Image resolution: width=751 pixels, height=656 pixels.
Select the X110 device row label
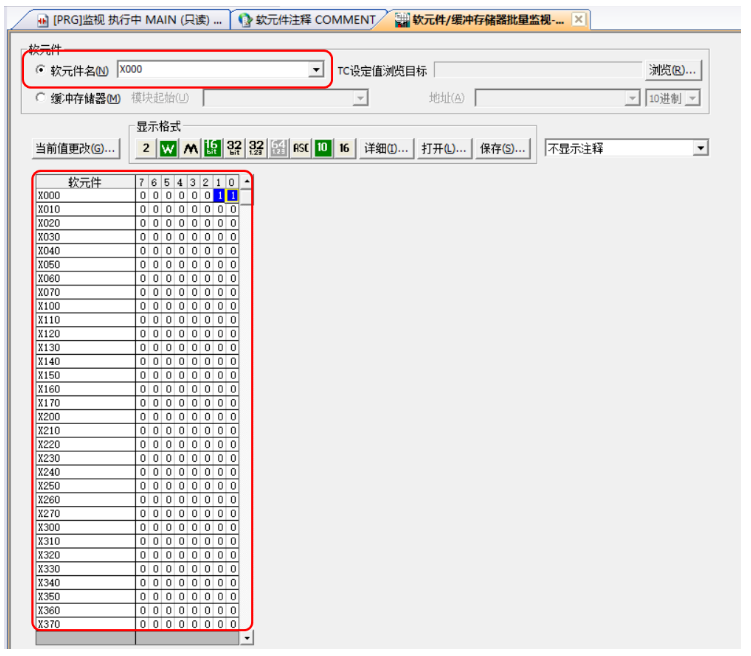(x=86, y=320)
